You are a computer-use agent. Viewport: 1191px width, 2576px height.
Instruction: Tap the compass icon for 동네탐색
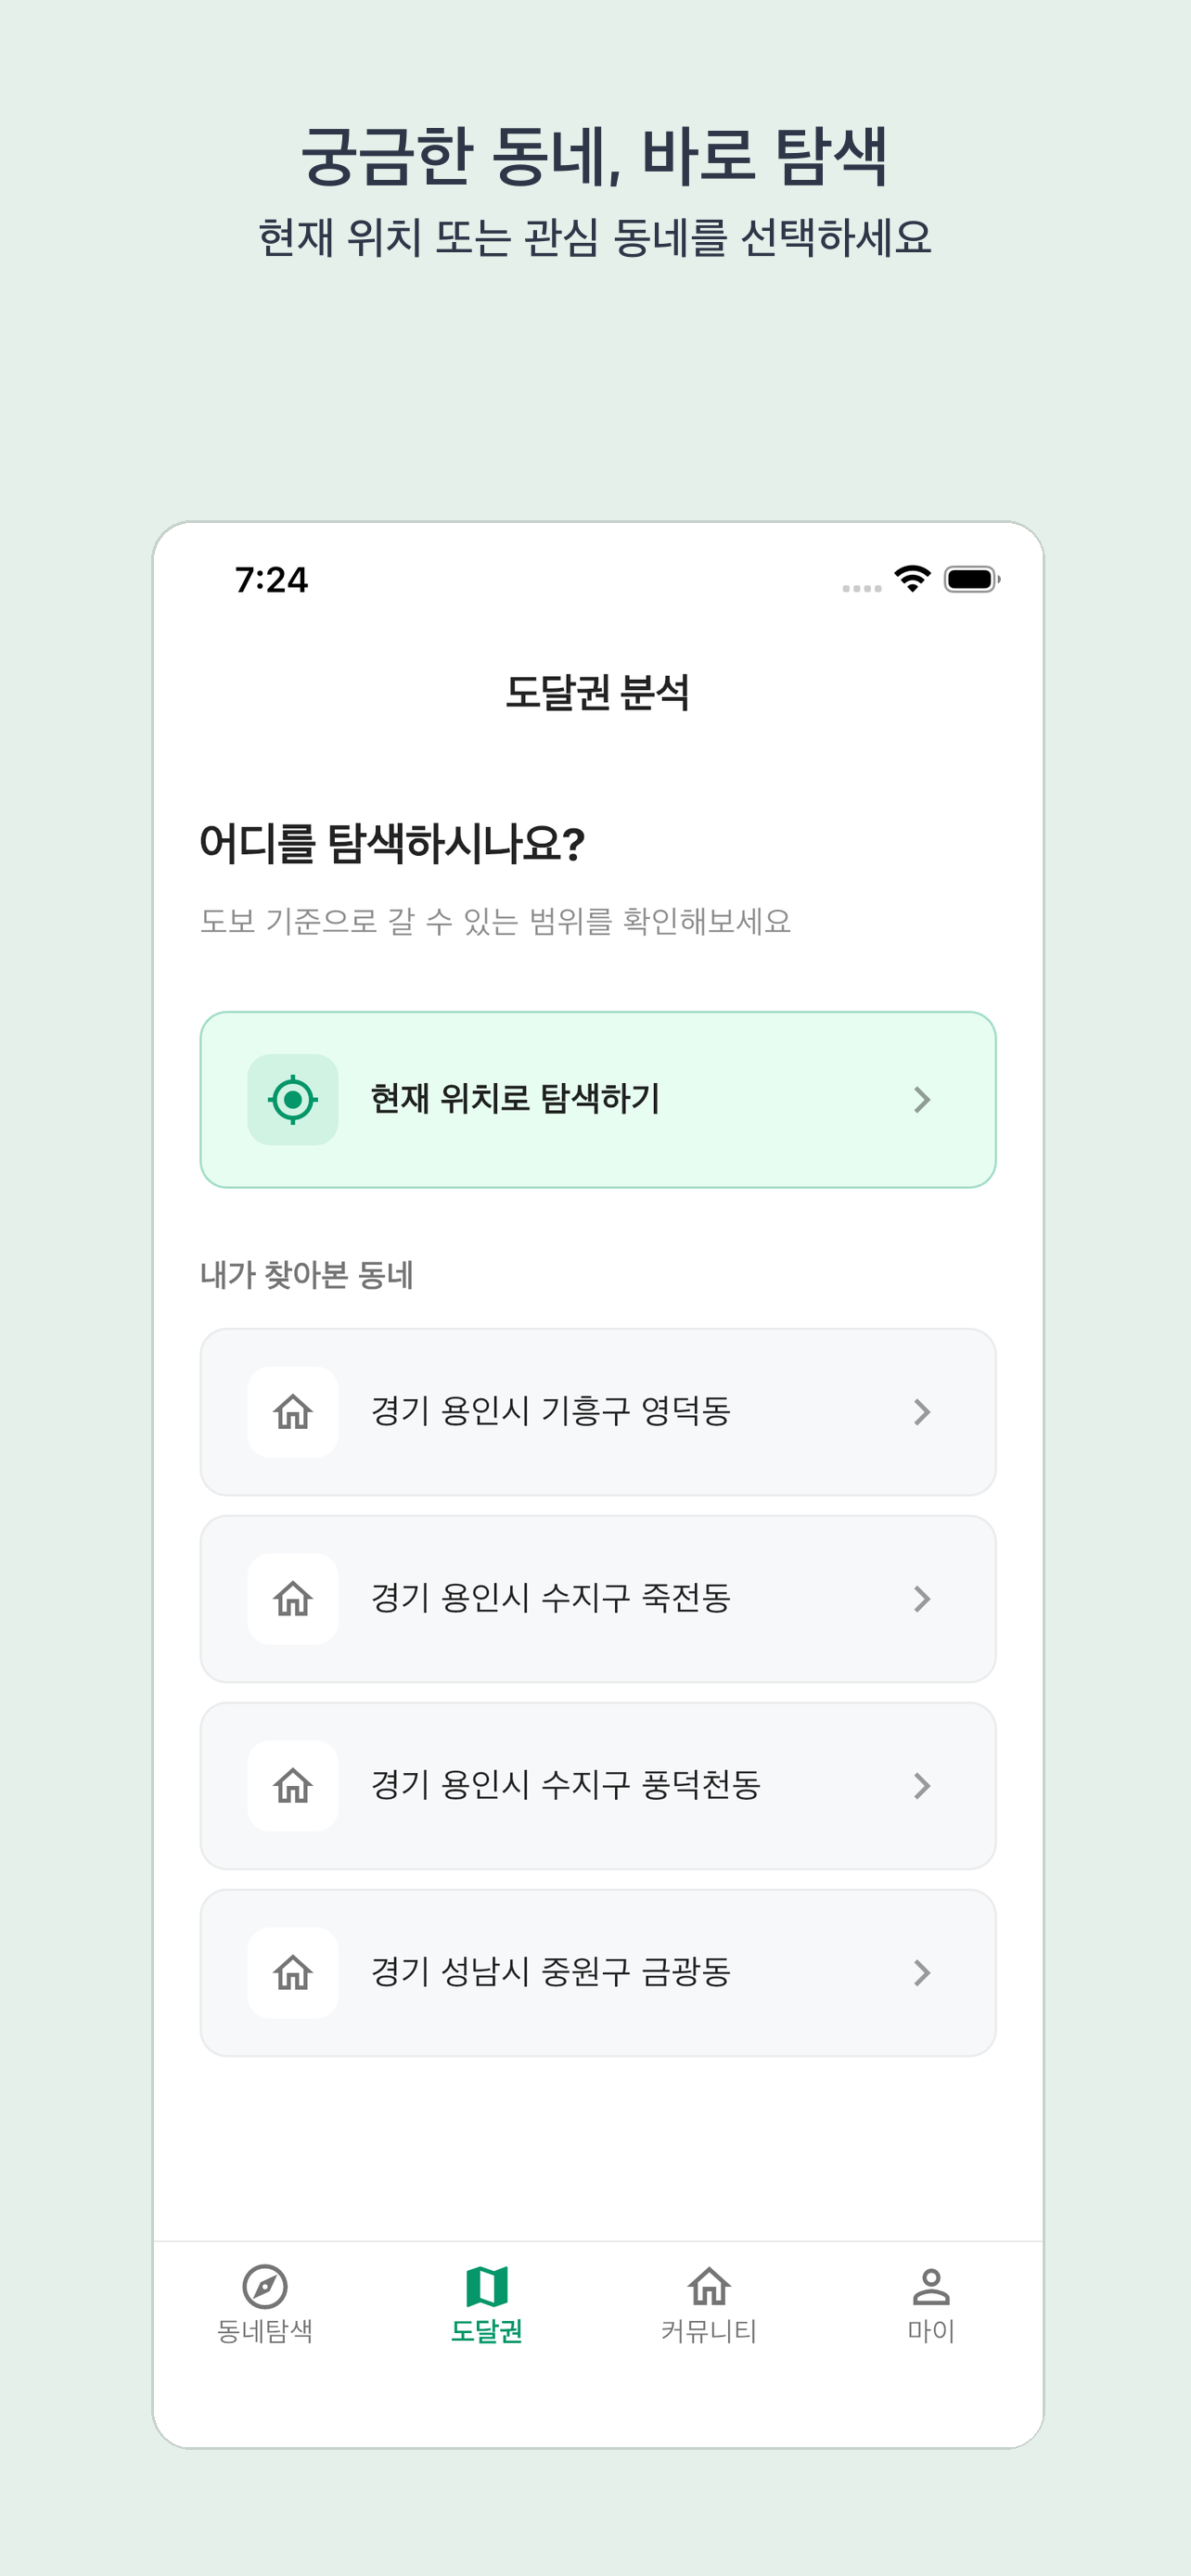coord(265,2286)
